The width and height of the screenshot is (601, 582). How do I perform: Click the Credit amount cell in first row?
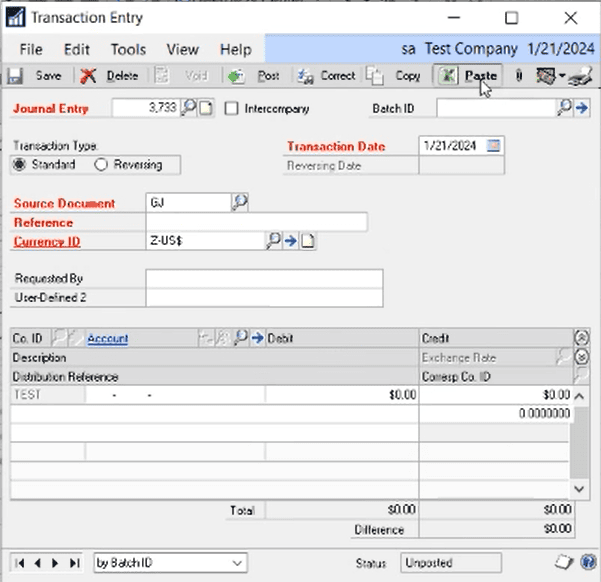[495, 395]
